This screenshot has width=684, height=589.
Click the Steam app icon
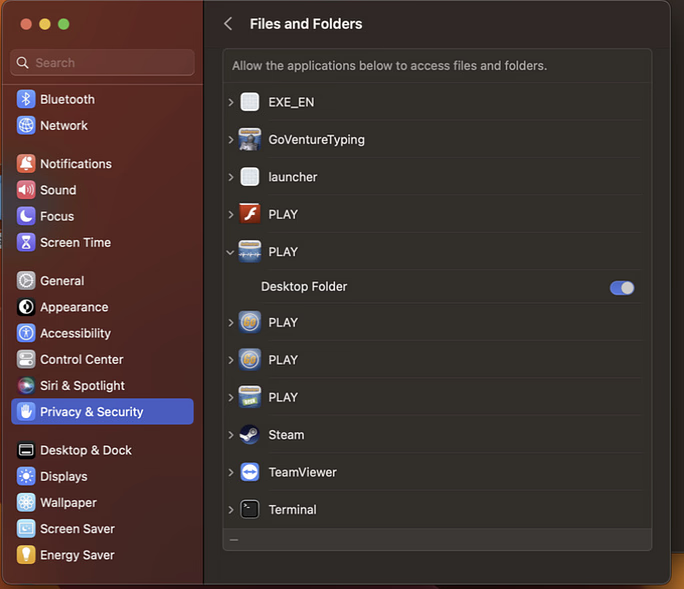(250, 435)
